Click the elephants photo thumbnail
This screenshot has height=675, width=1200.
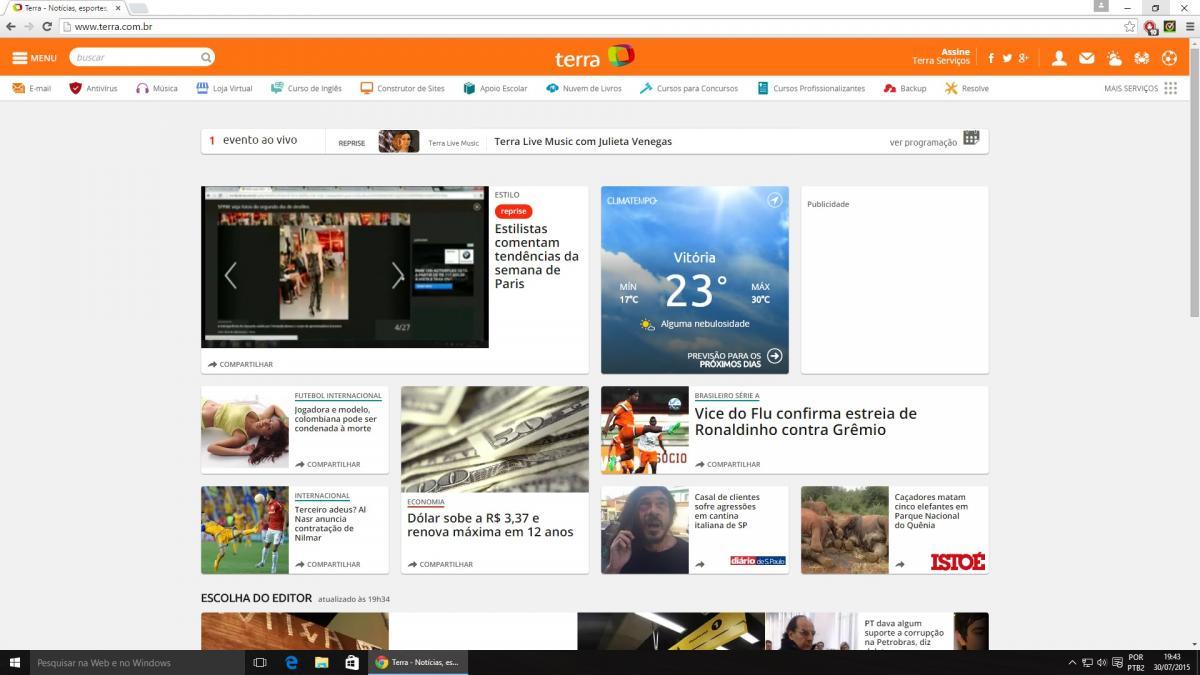845,530
